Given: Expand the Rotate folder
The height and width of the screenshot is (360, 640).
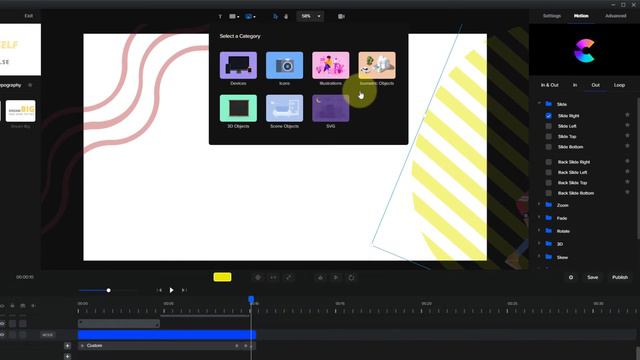Looking at the screenshot, I should [x=539, y=231].
